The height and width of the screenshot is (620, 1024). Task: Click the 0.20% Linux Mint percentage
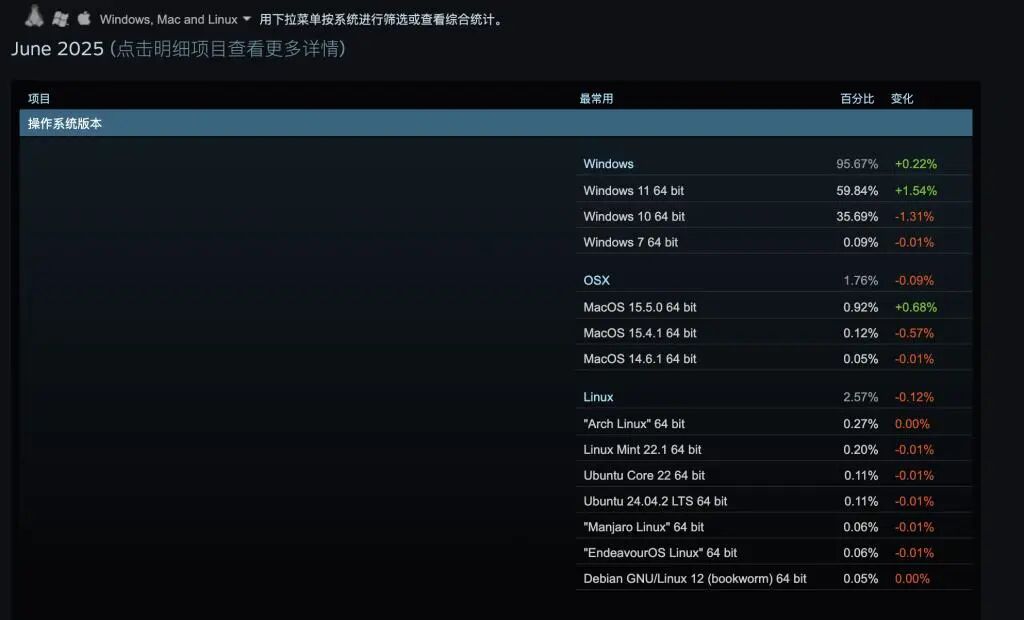(860, 449)
